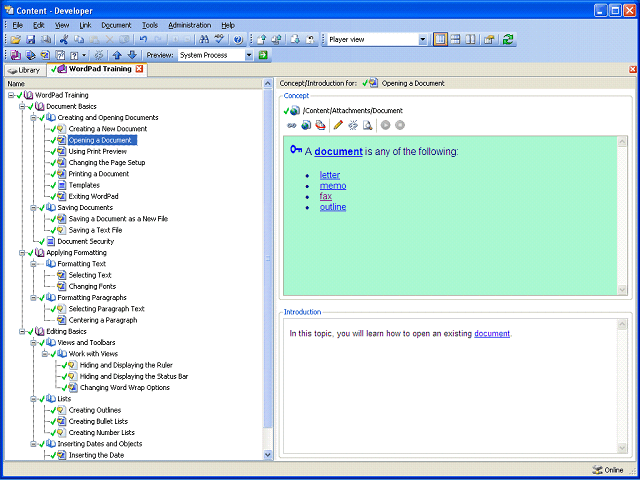Switch to the Library tab
The width and height of the screenshot is (640, 480).
point(24,70)
